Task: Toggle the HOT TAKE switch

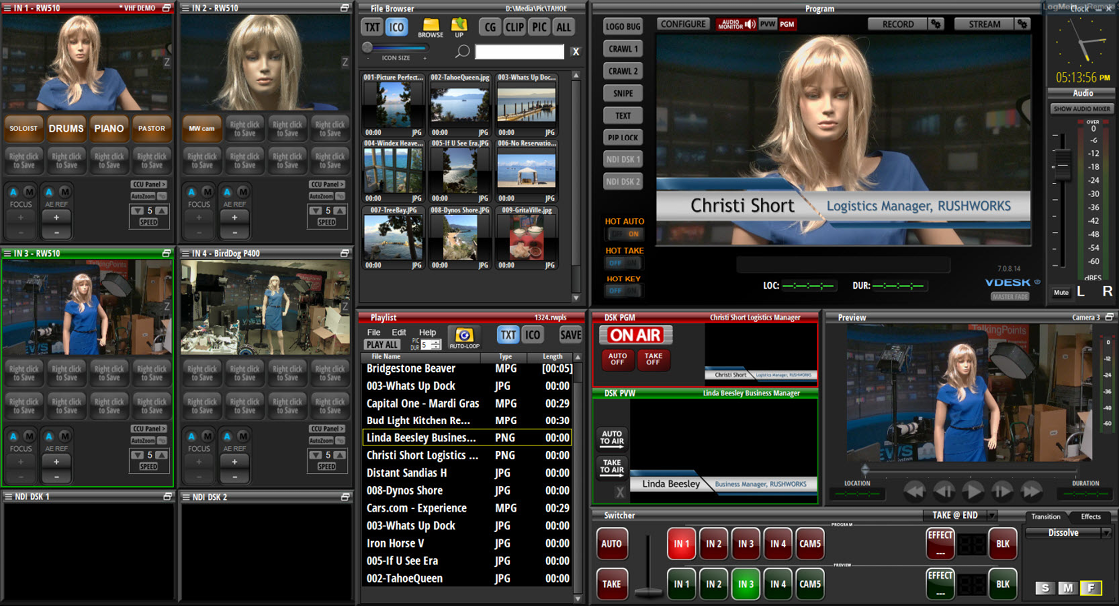Action: point(623,263)
